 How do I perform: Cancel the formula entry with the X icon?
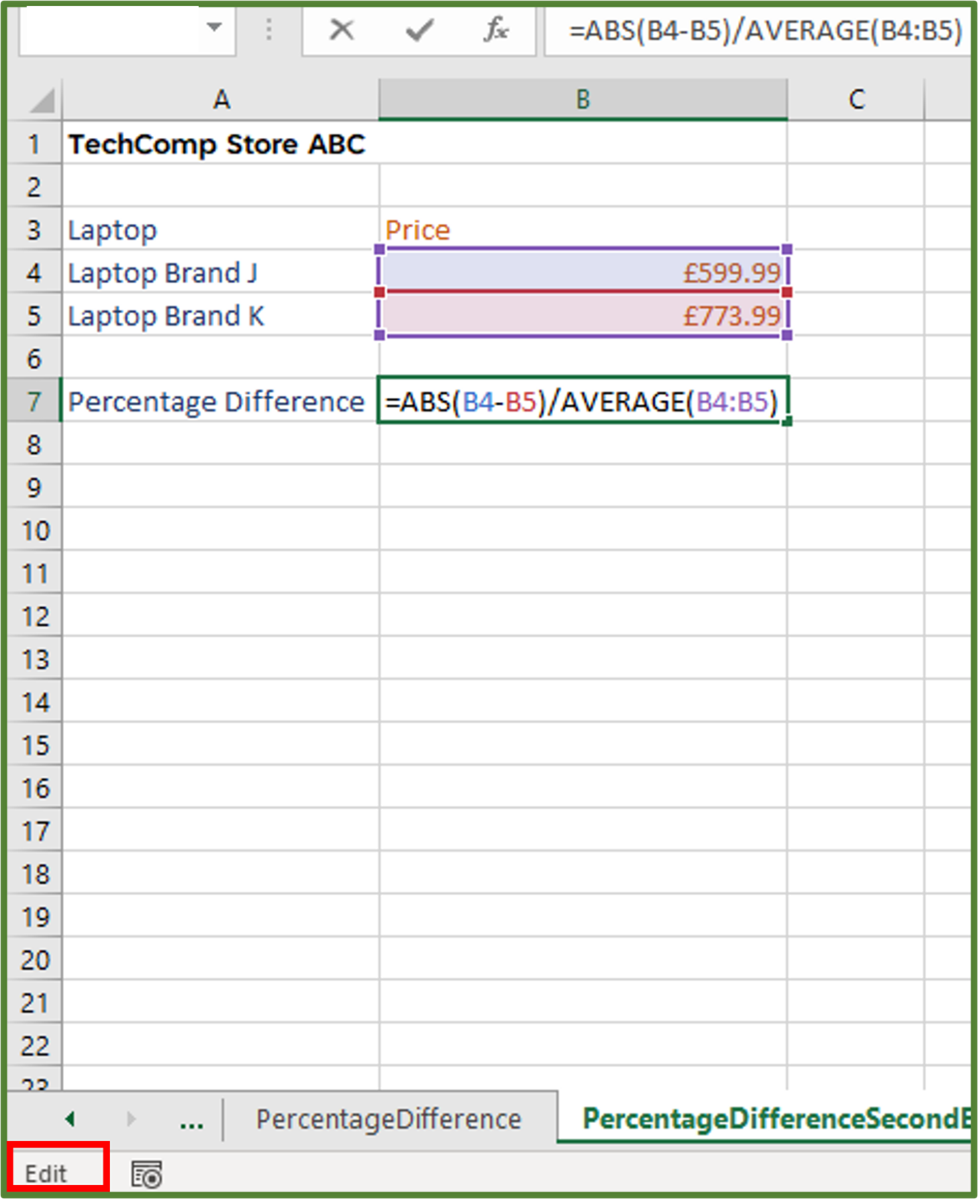tap(342, 31)
